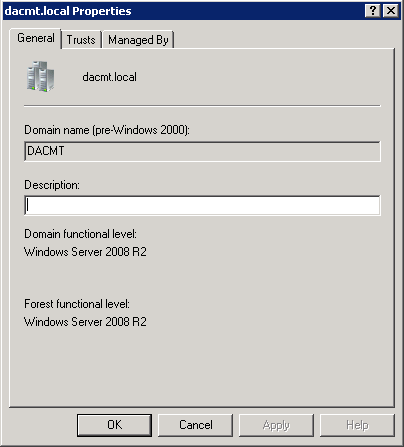The image size is (404, 447).
Task: Click the question mark help icon
Action: (373, 11)
